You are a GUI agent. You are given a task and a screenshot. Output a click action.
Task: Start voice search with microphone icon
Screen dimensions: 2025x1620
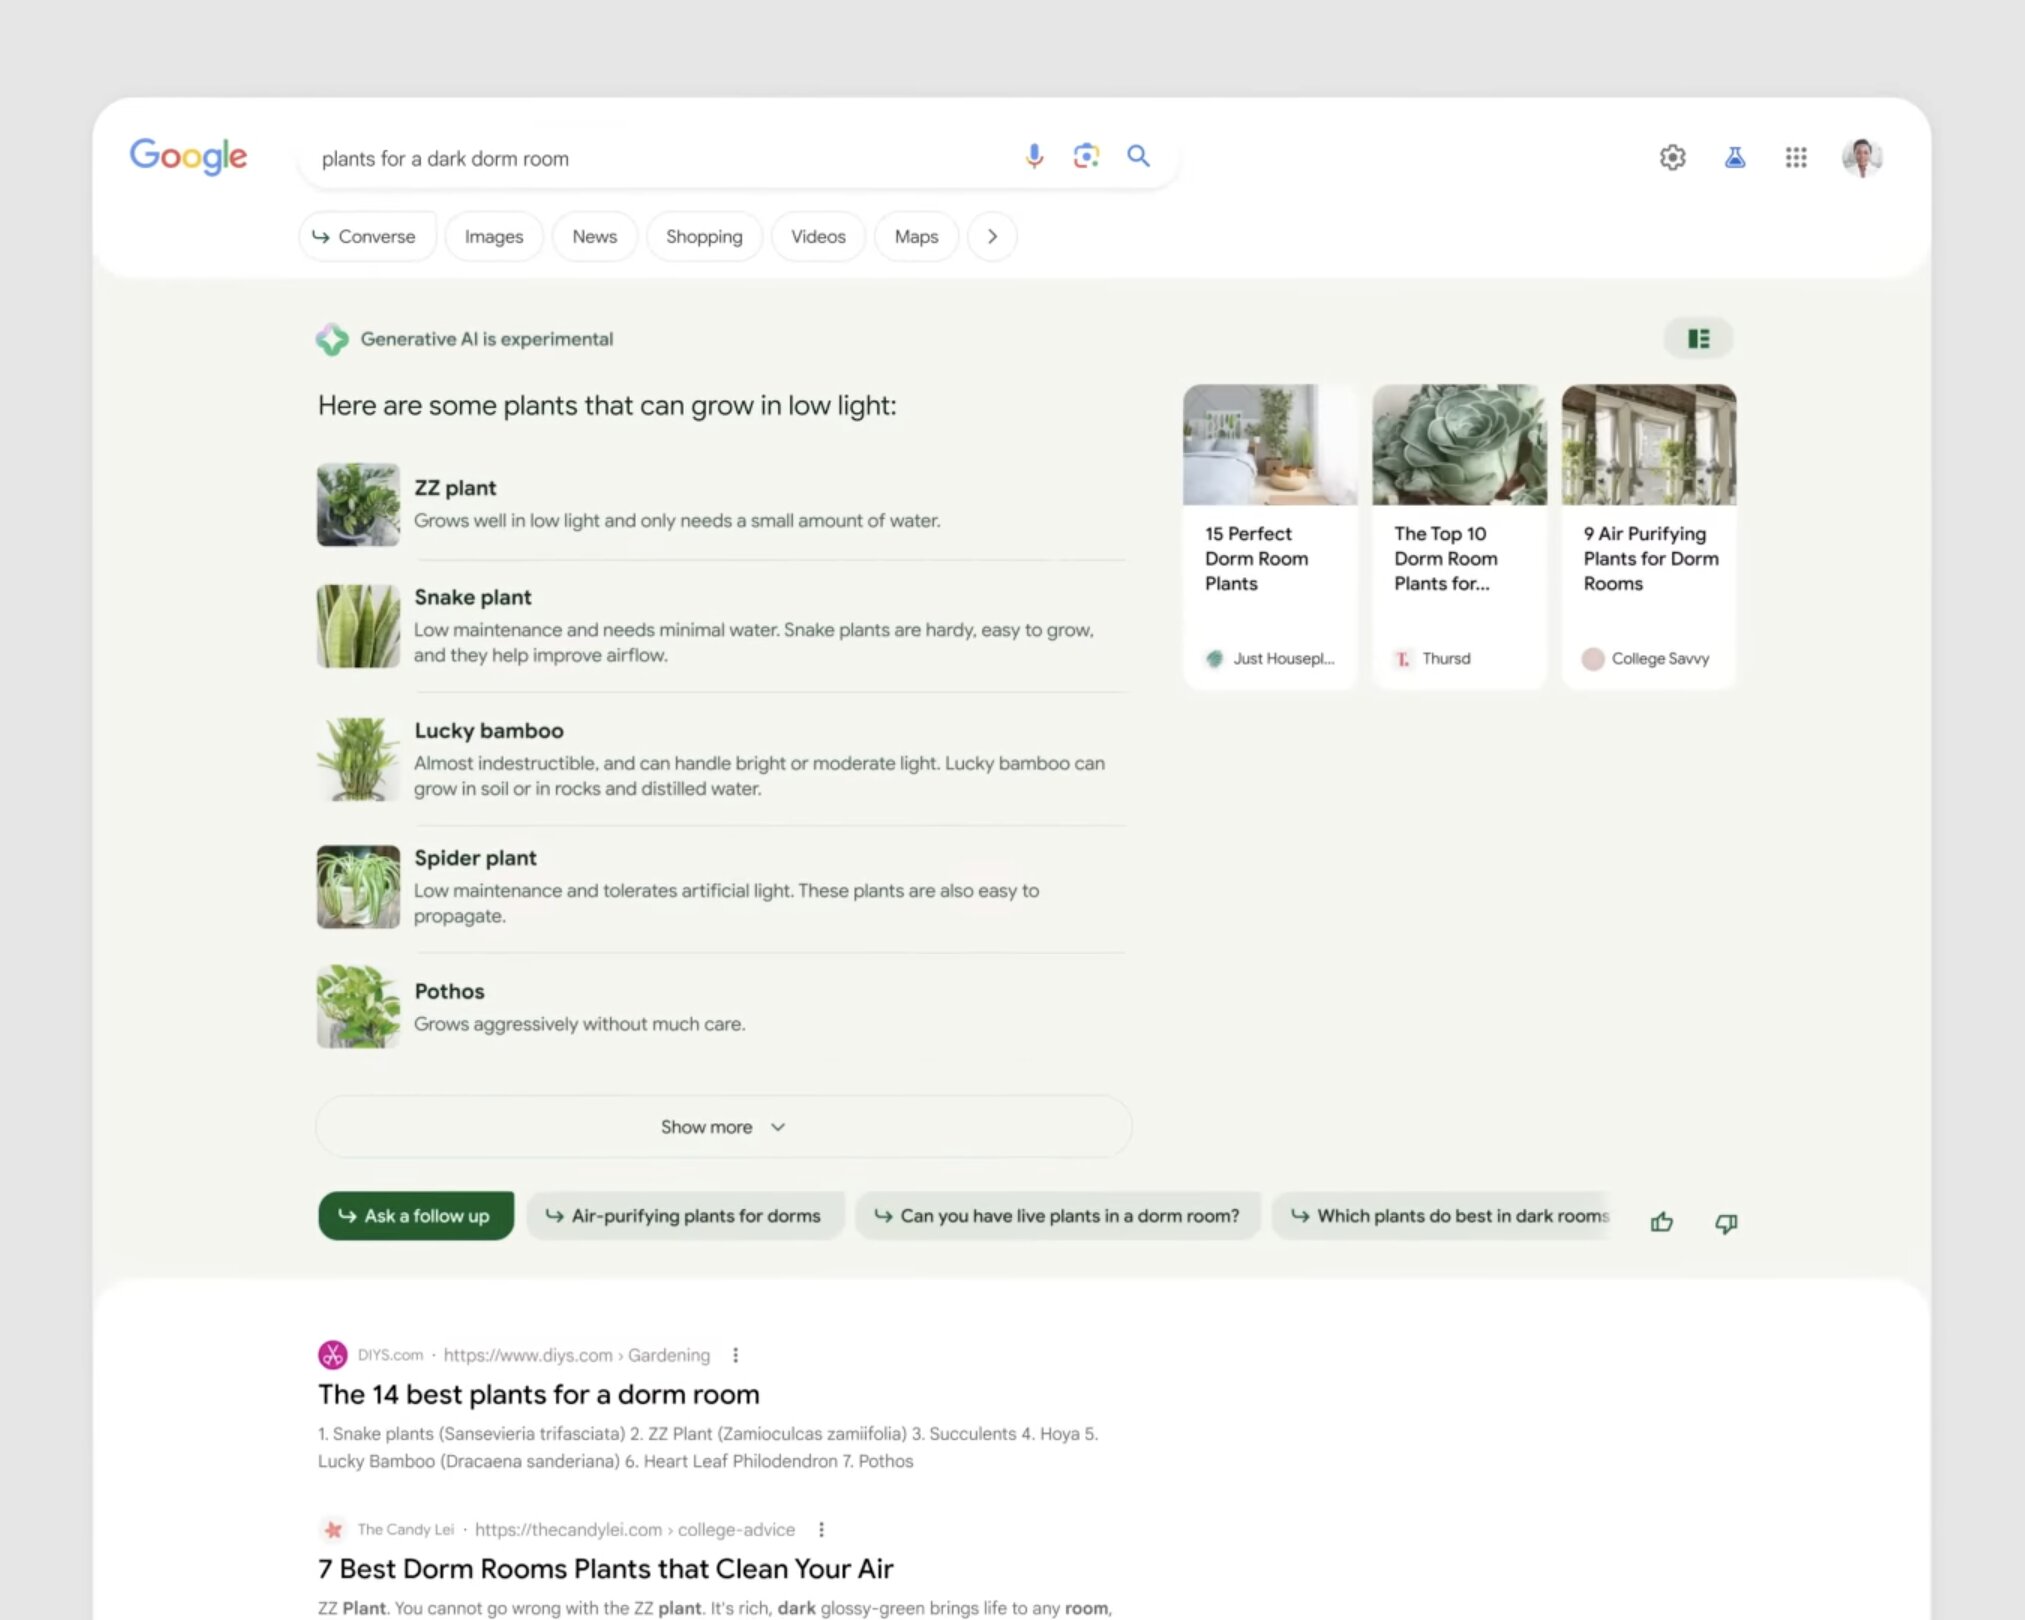coord(1034,156)
